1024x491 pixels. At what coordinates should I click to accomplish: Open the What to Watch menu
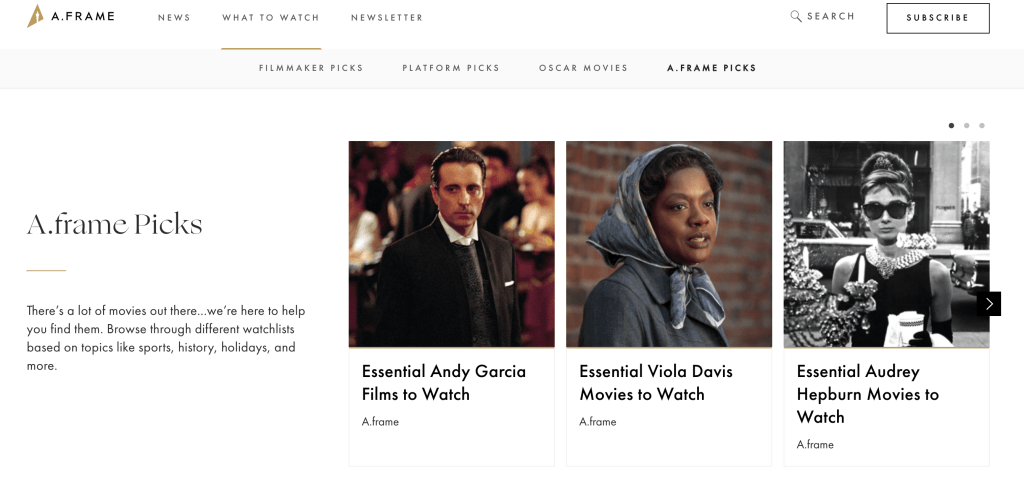[271, 18]
